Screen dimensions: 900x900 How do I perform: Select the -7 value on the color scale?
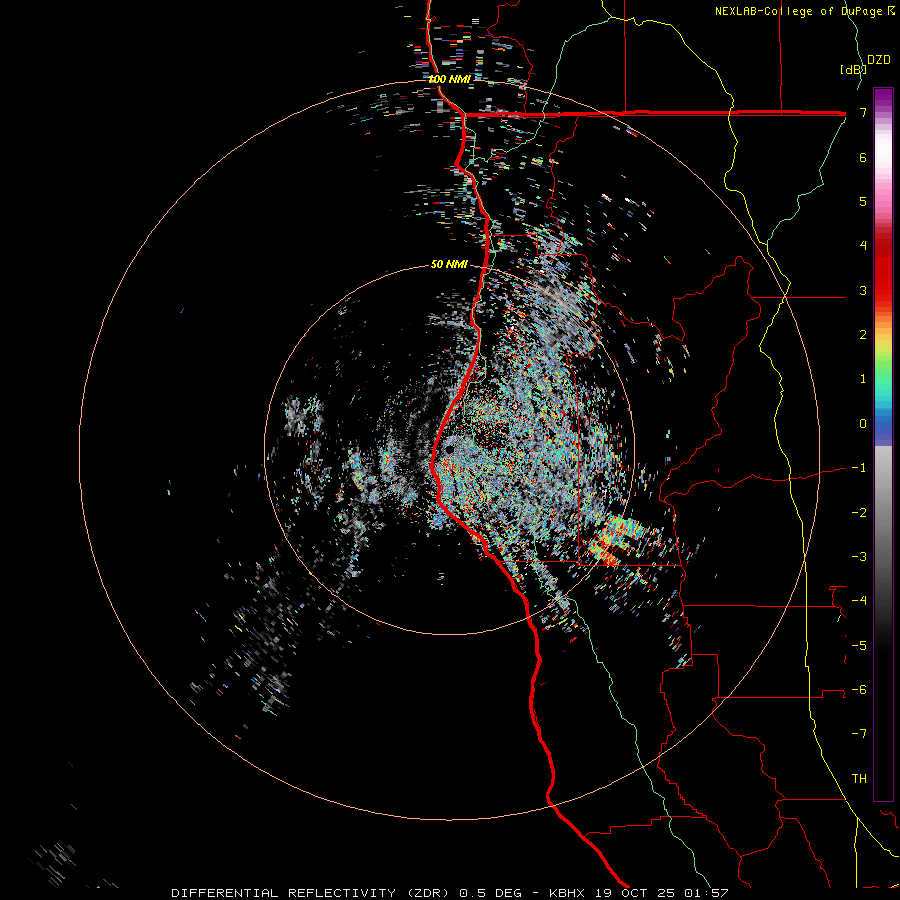(859, 734)
